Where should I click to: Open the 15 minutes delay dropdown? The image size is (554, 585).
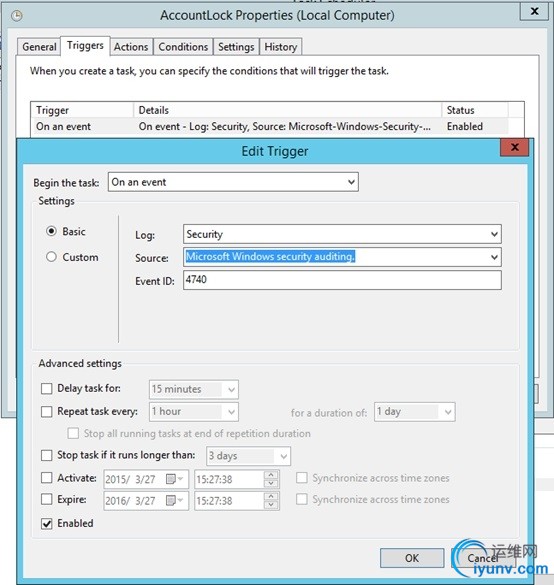[194, 390]
